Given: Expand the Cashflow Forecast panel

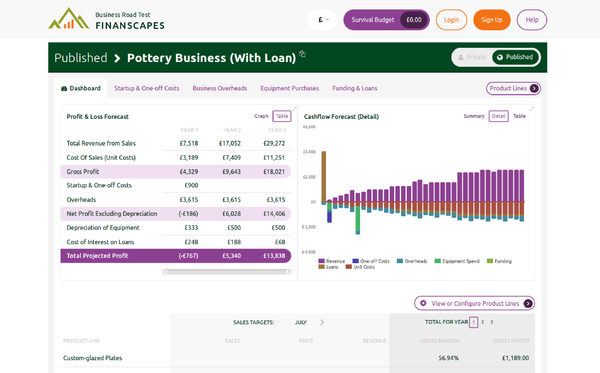Looking at the screenshot, I should click(x=532, y=109).
